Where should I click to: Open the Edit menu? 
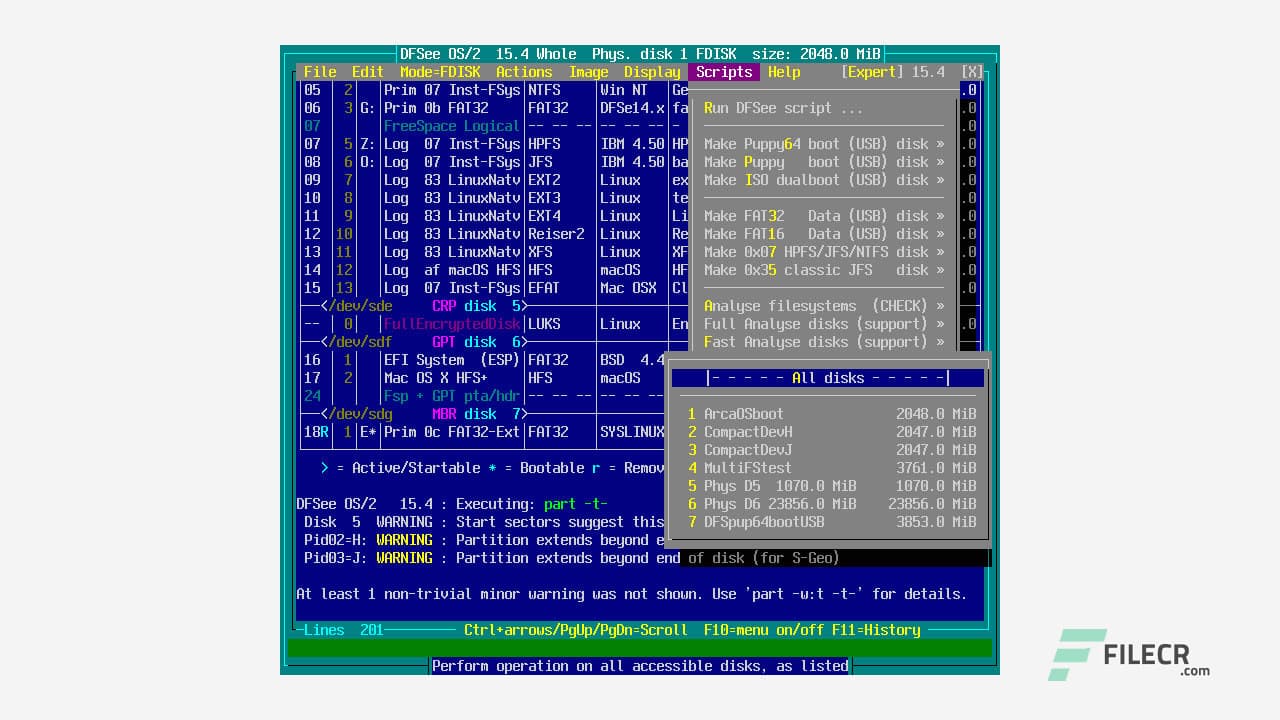point(367,71)
